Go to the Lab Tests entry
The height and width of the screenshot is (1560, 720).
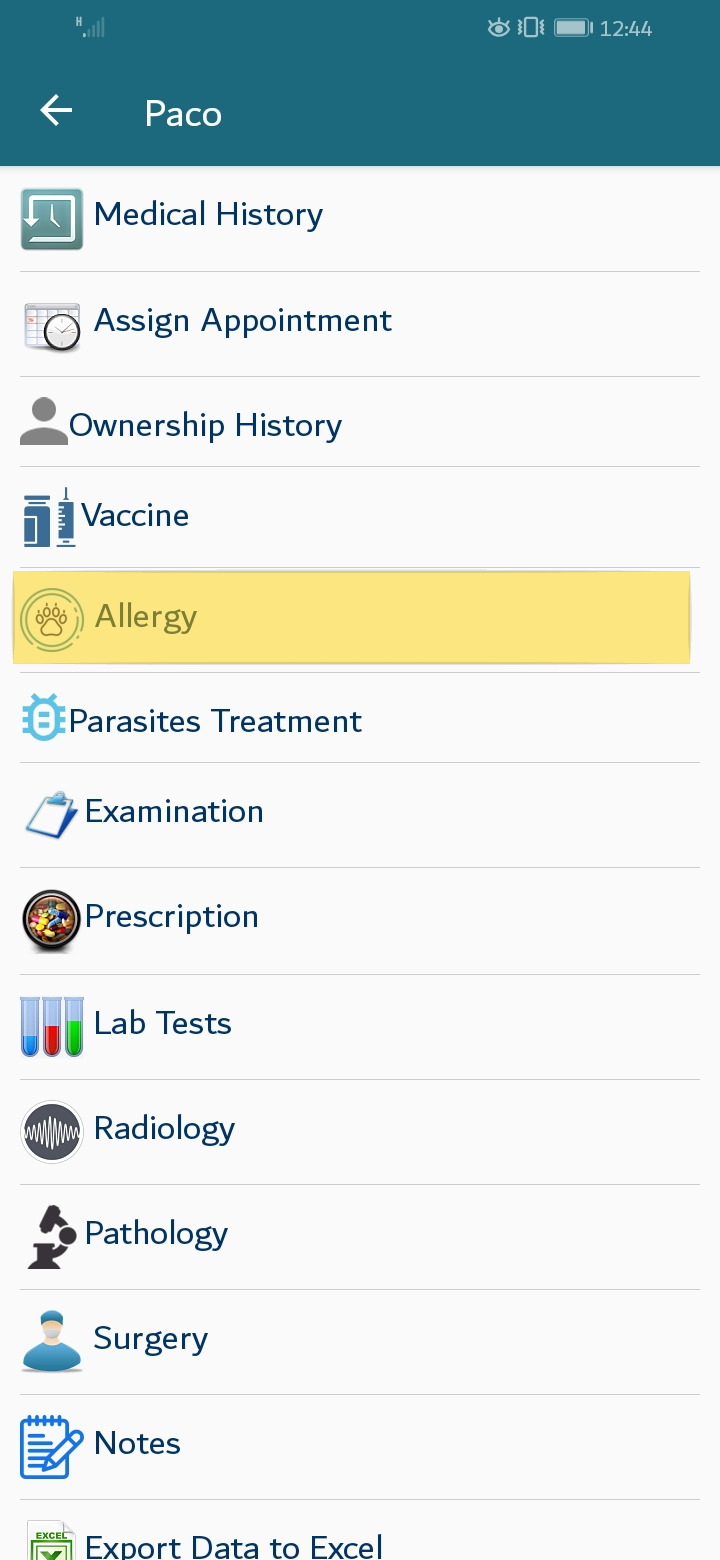click(360, 1026)
